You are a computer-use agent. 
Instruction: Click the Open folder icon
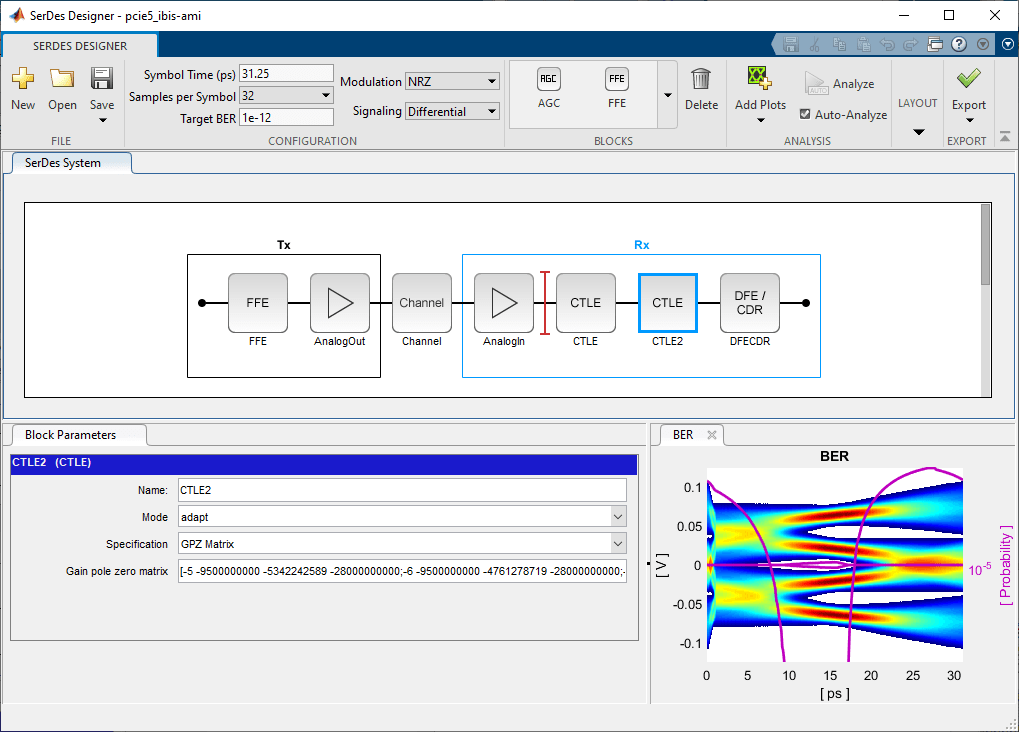62,80
